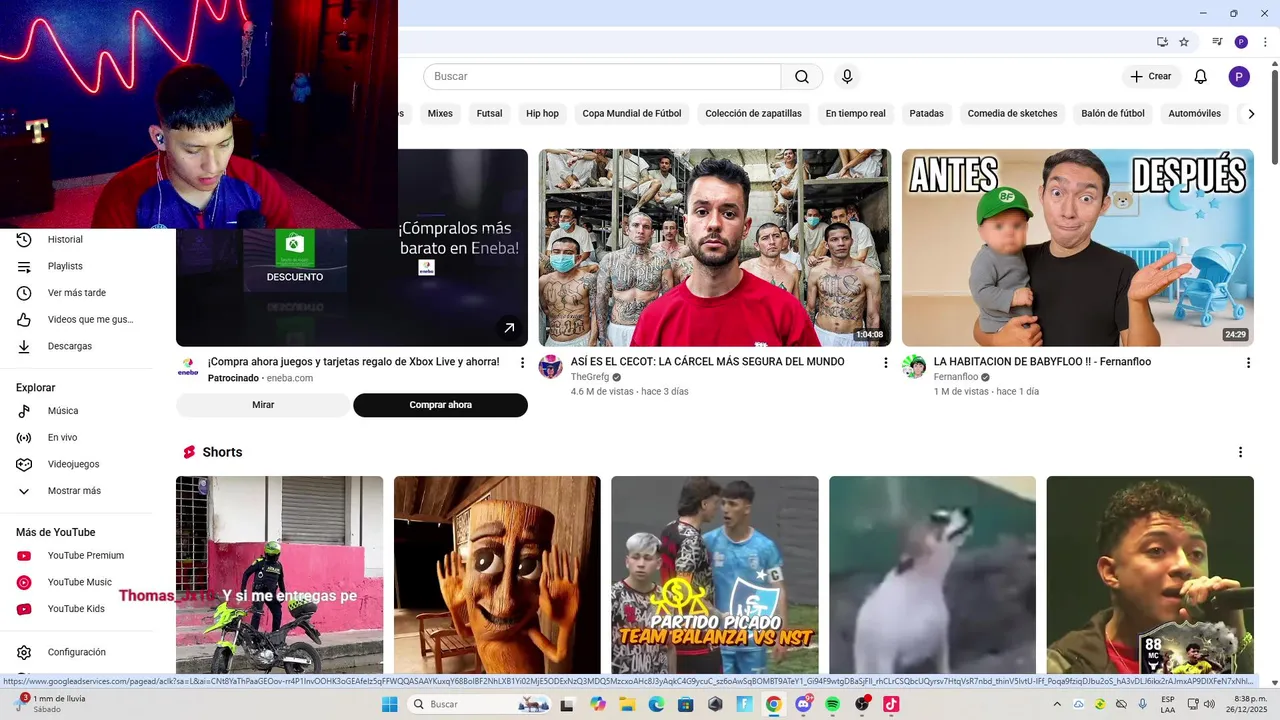Select the Patadas chip
This screenshot has height=720, width=1280.
click(x=926, y=114)
